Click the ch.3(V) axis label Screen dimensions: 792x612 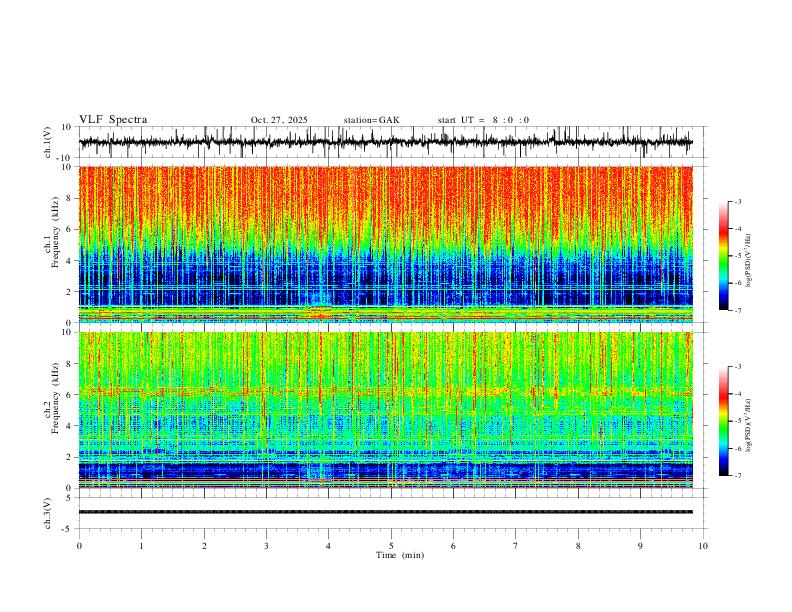tap(48, 513)
